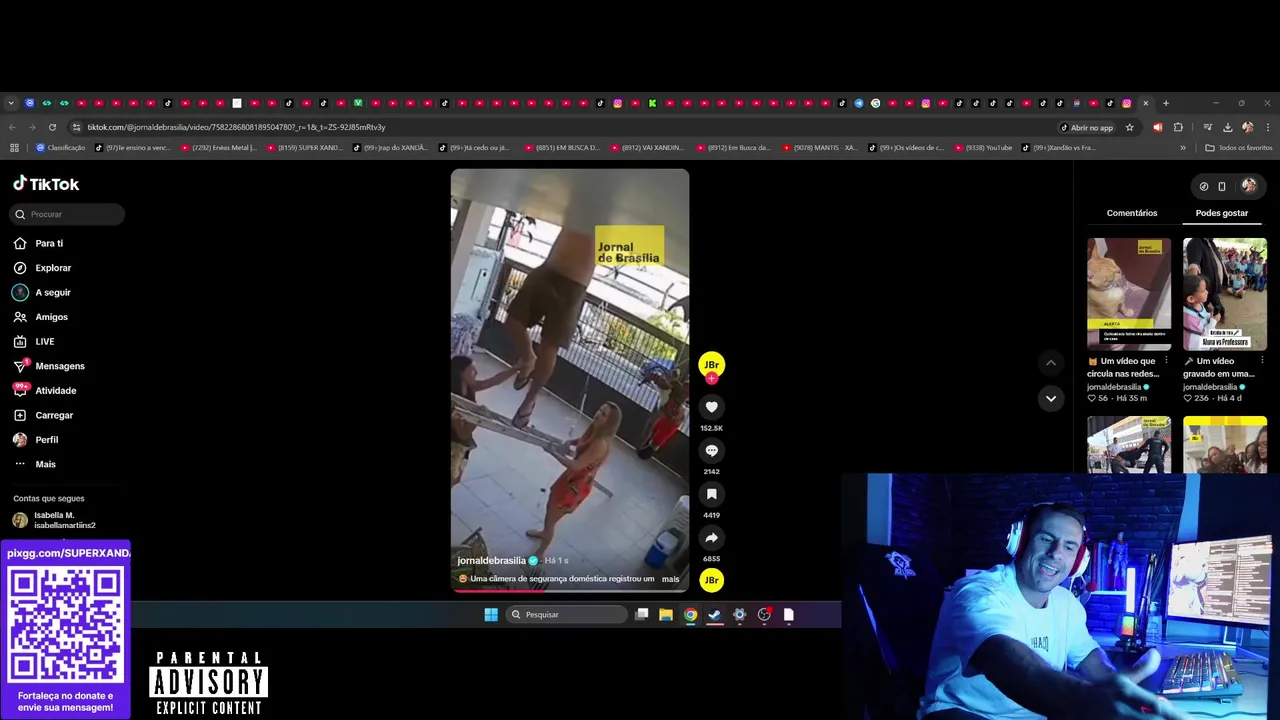This screenshot has width=1280, height=720.
Task: Seek using the video progress bar
Action: tap(569, 589)
